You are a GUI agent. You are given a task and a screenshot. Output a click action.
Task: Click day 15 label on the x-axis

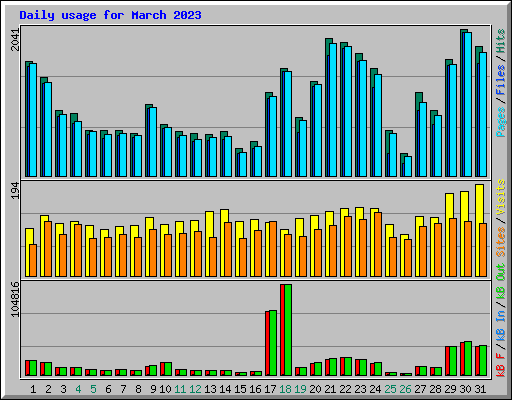tap(240, 389)
